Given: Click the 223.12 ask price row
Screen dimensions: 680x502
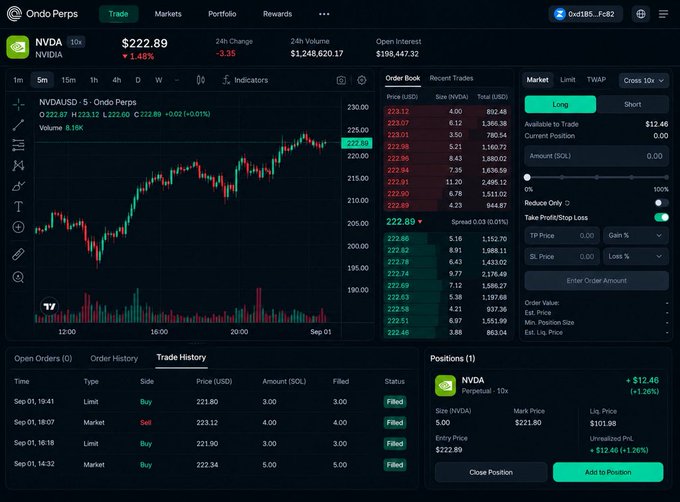Looking at the screenshot, I should click(x=447, y=111).
